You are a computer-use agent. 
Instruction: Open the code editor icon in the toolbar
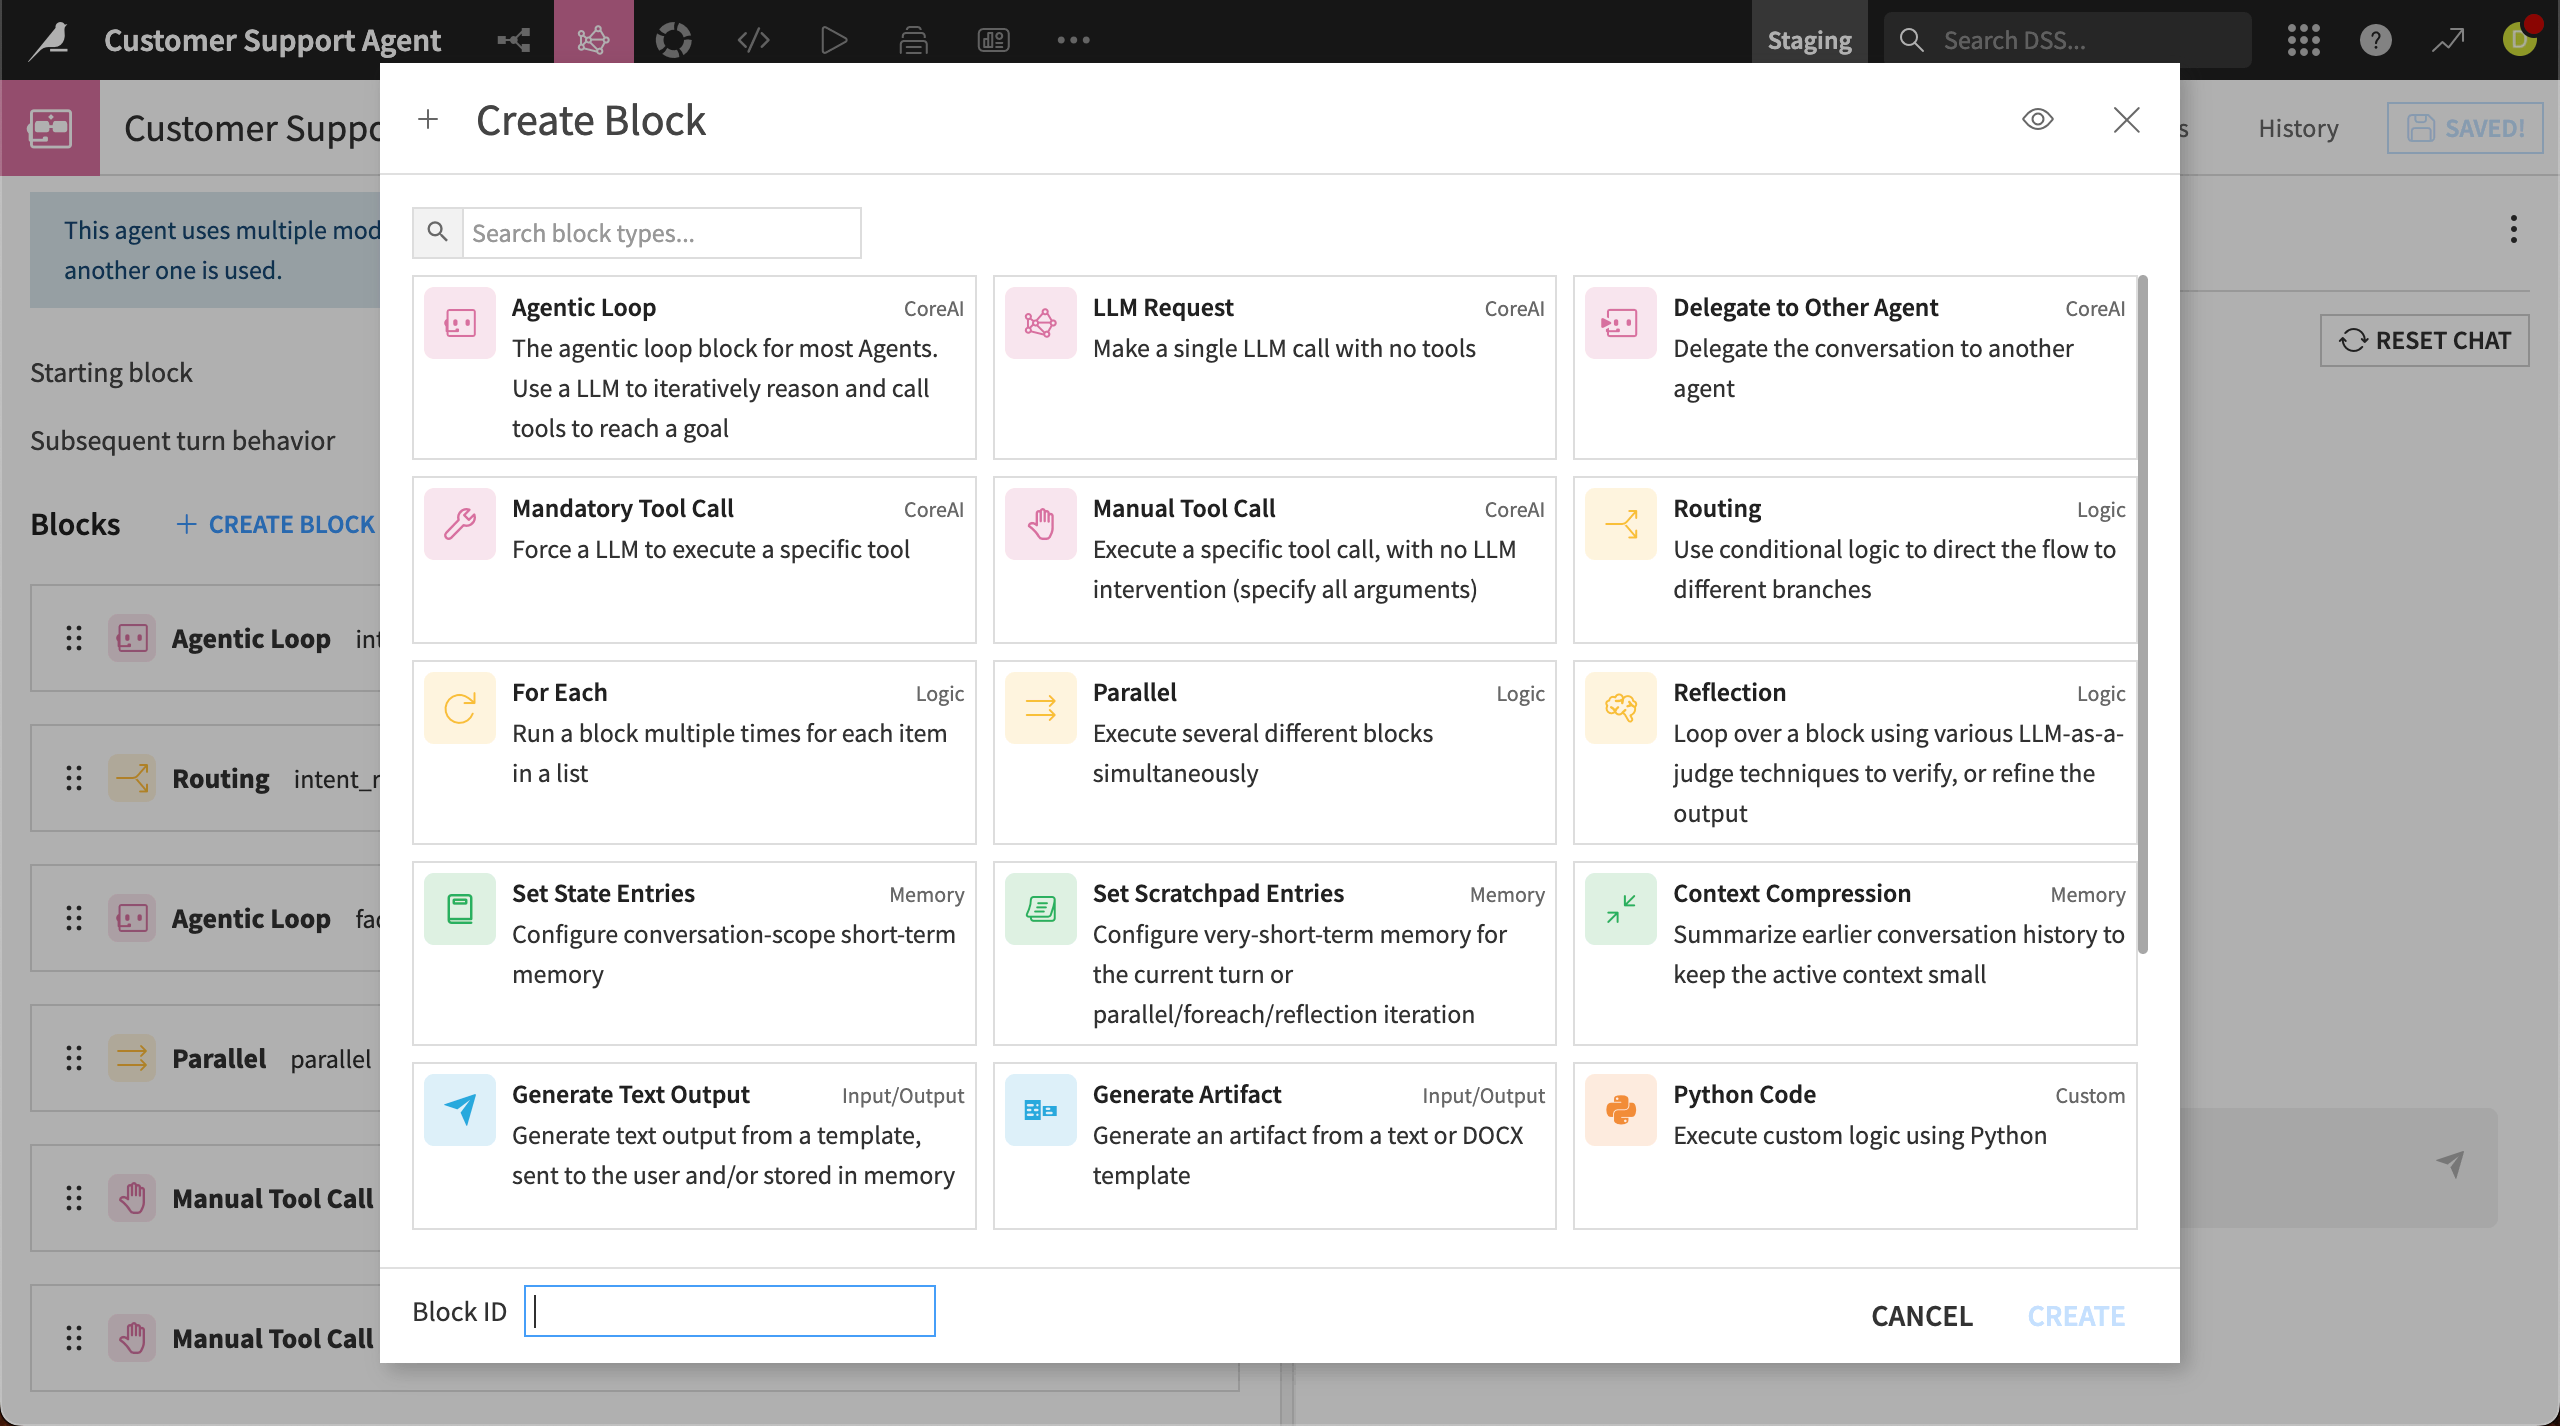pyautogui.click(x=753, y=40)
